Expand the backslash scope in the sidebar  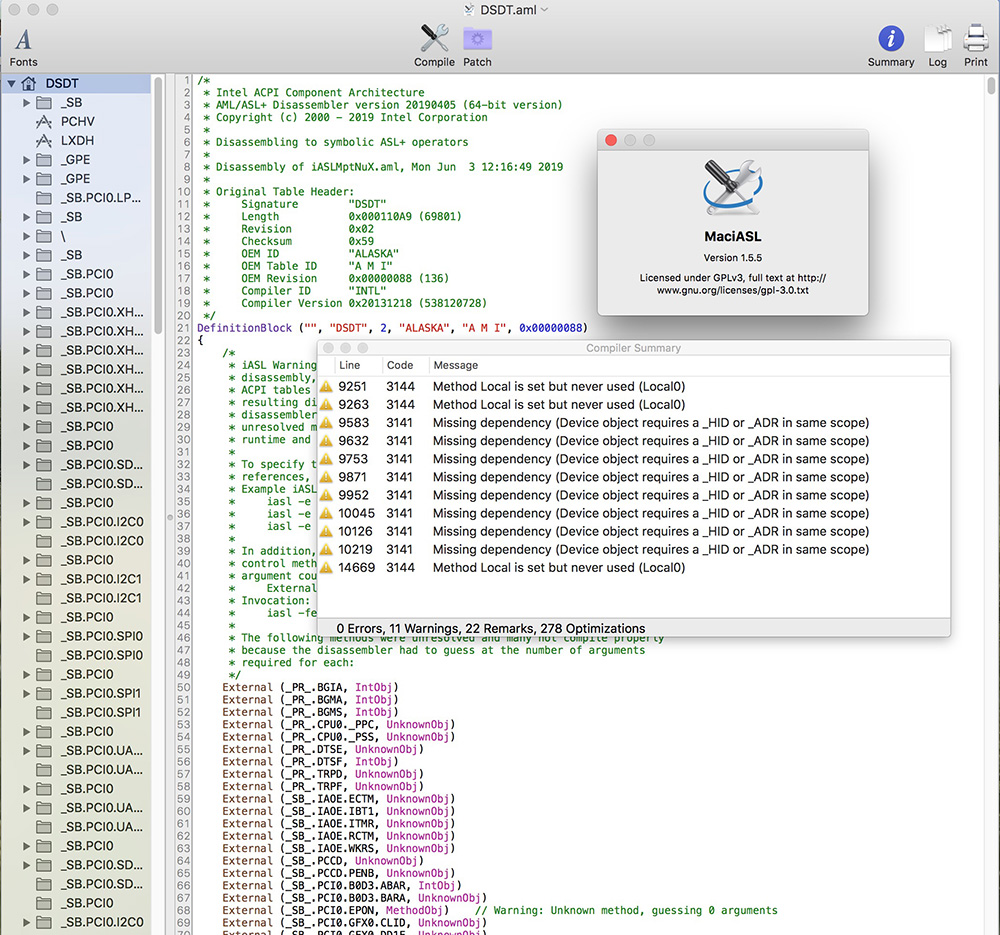pos(26,236)
